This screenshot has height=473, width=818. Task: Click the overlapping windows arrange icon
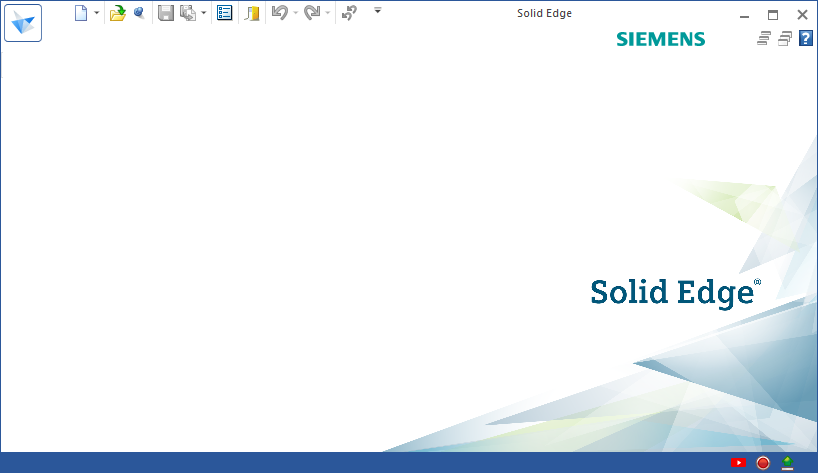tap(785, 39)
